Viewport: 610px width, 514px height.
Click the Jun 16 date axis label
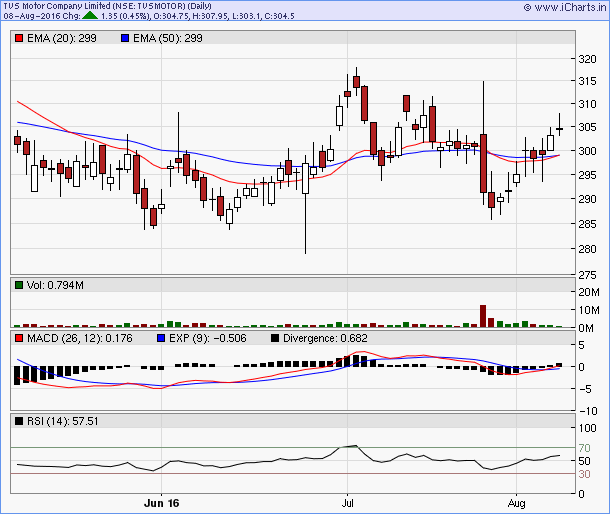(161, 503)
